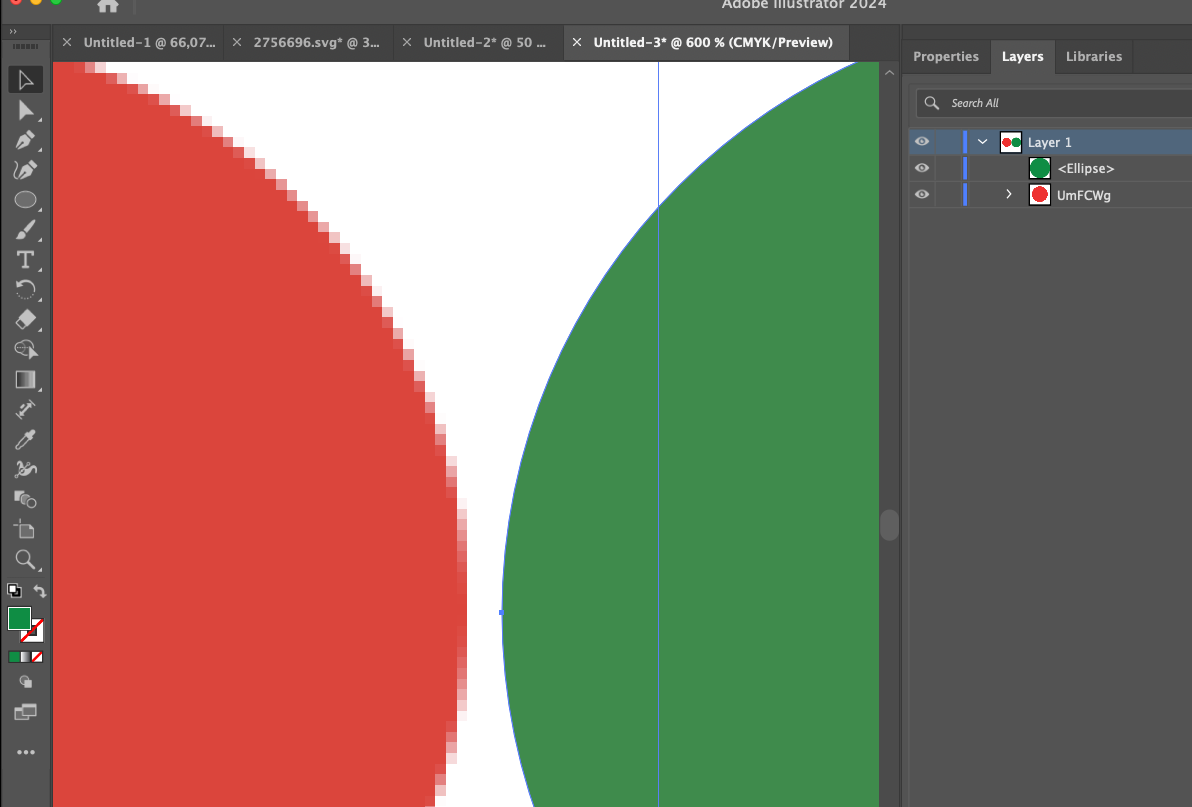
Task: Select the Puppet Warp tool
Action: pos(25,470)
